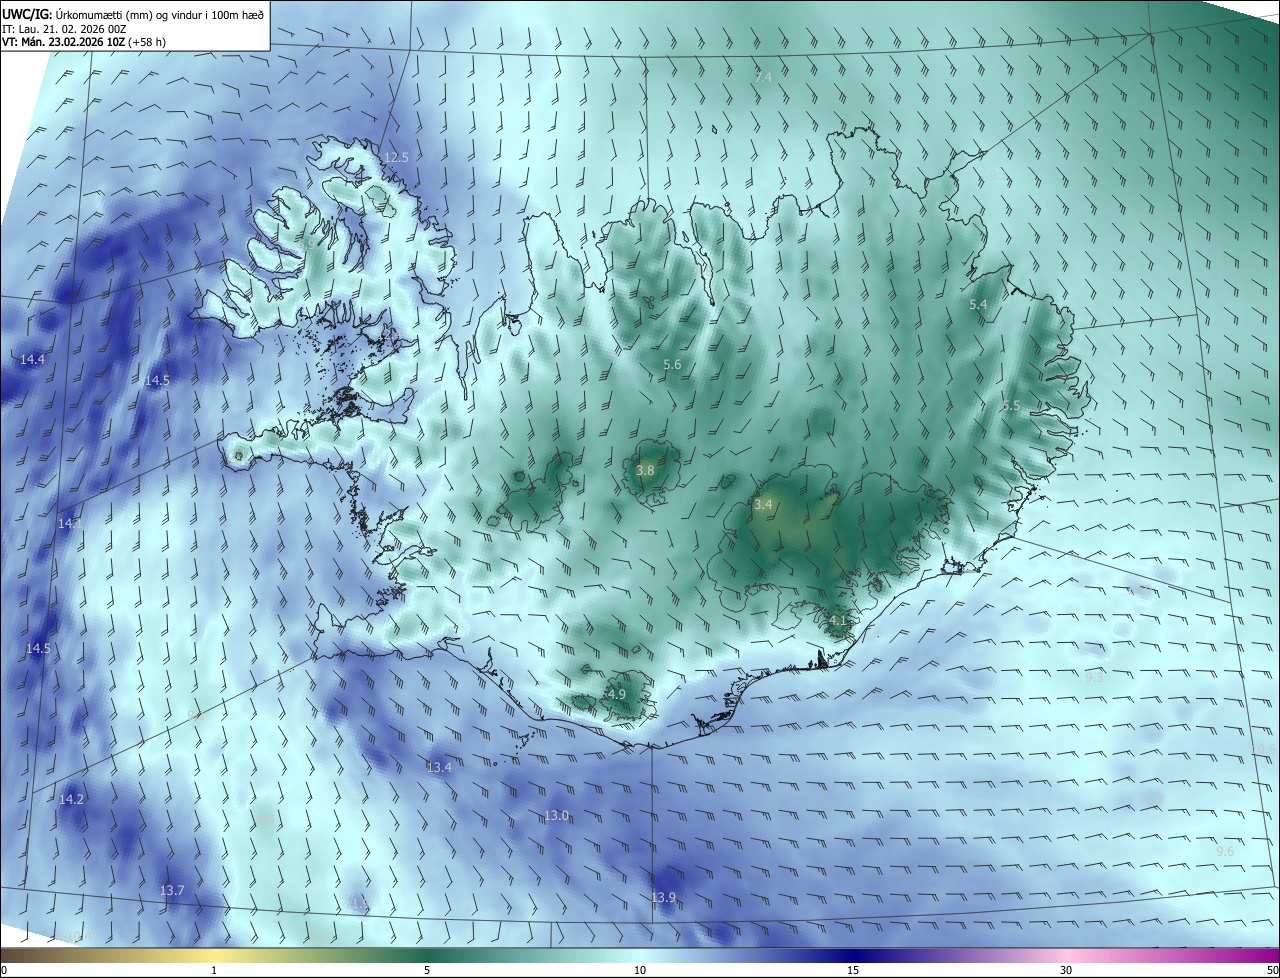Click the 7.4 value in the northern sea
Image resolution: width=1280 pixels, height=978 pixels.
click(763, 77)
